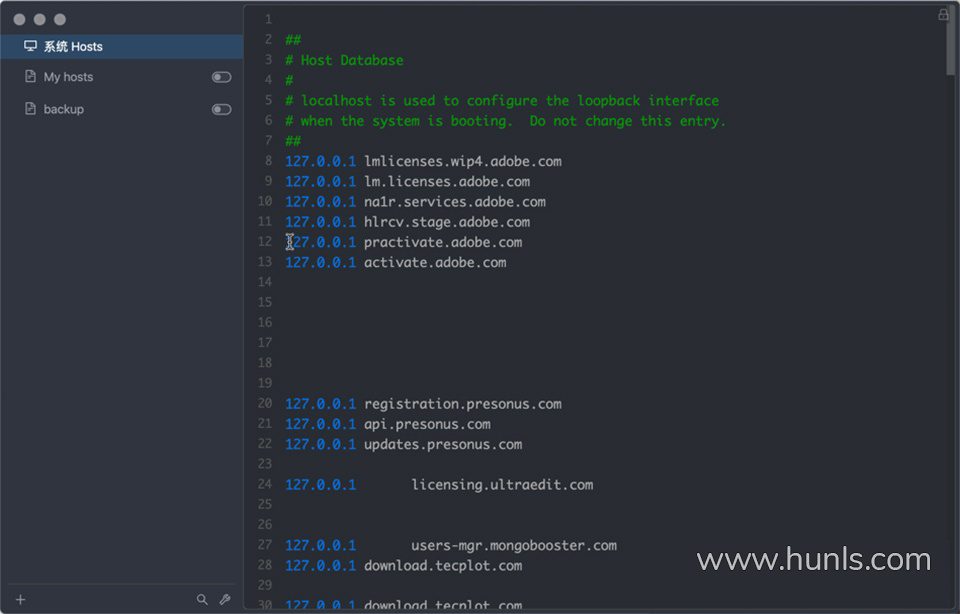Image resolution: width=960 pixels, height=614 pixels.
Task: Click the read-only lock icon in editor
Action: (943, 15)
